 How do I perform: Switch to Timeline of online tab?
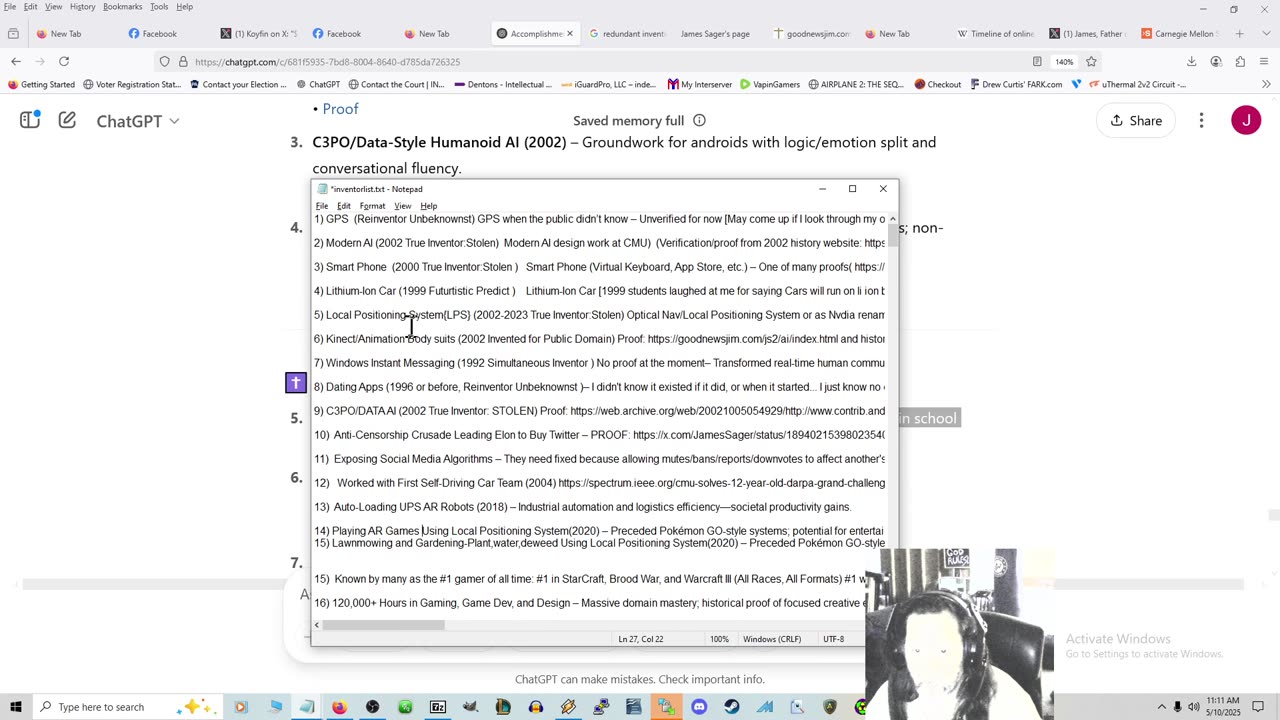pyautogui.click(x=995, y=34)
